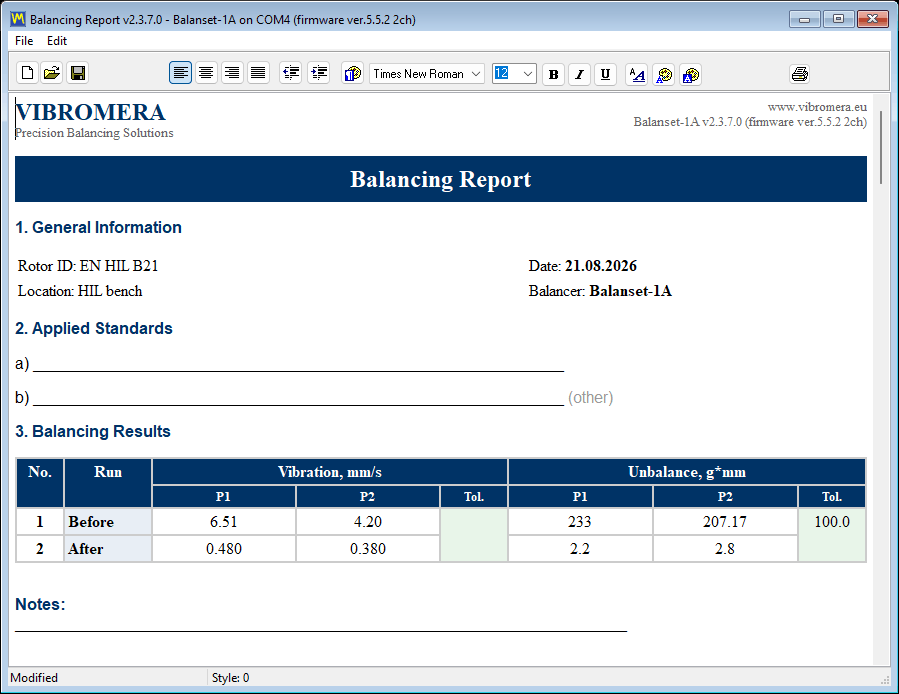Increase paragraph indent

pyautogui.click(x=318, y=73)
